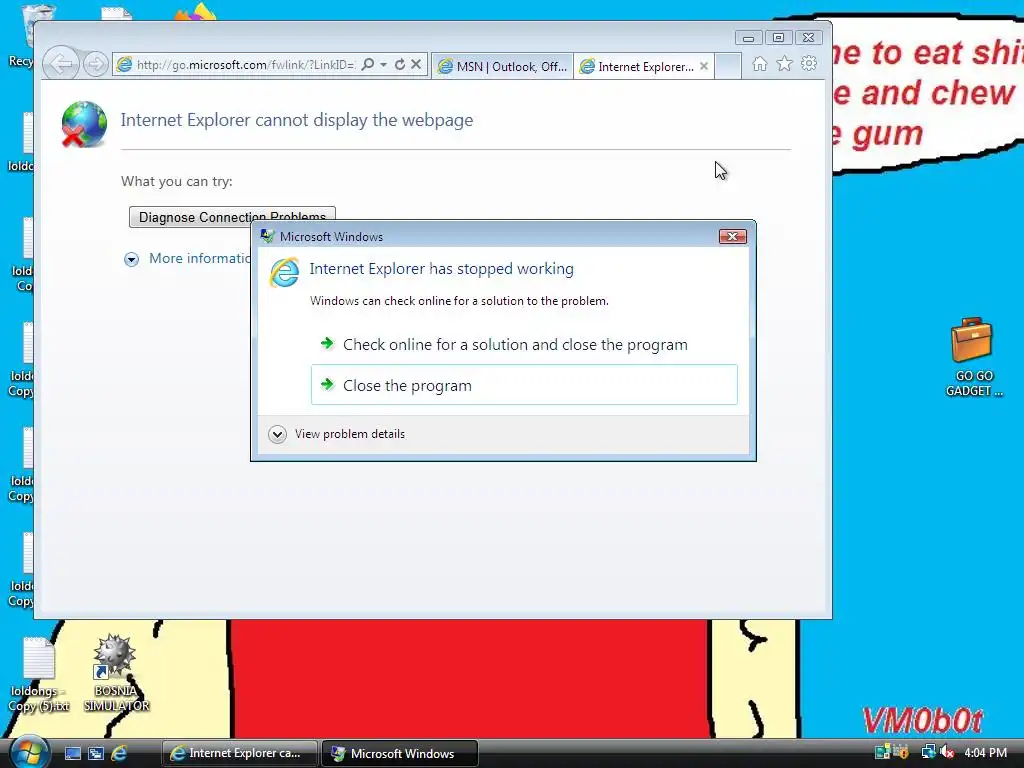Click the search magnifier in address bar
This screenshot has width=1024, height=768.
click(368, 64)
